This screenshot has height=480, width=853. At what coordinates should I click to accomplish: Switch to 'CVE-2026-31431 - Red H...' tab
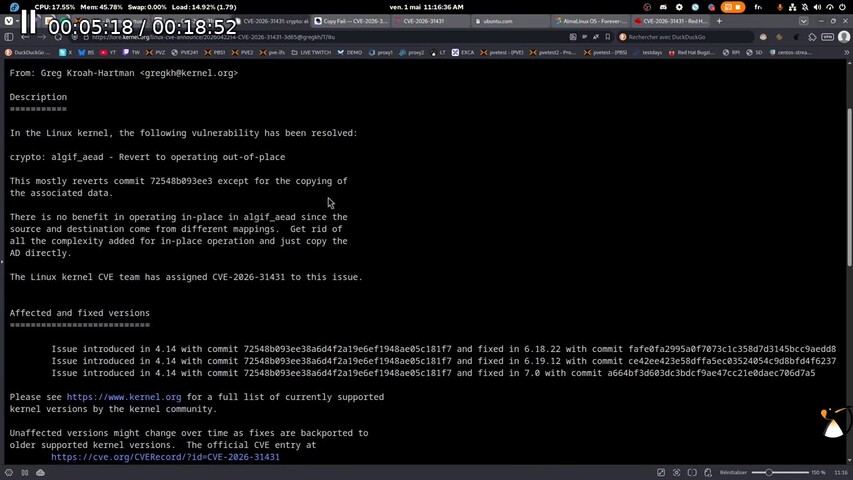tap(670, 21)
